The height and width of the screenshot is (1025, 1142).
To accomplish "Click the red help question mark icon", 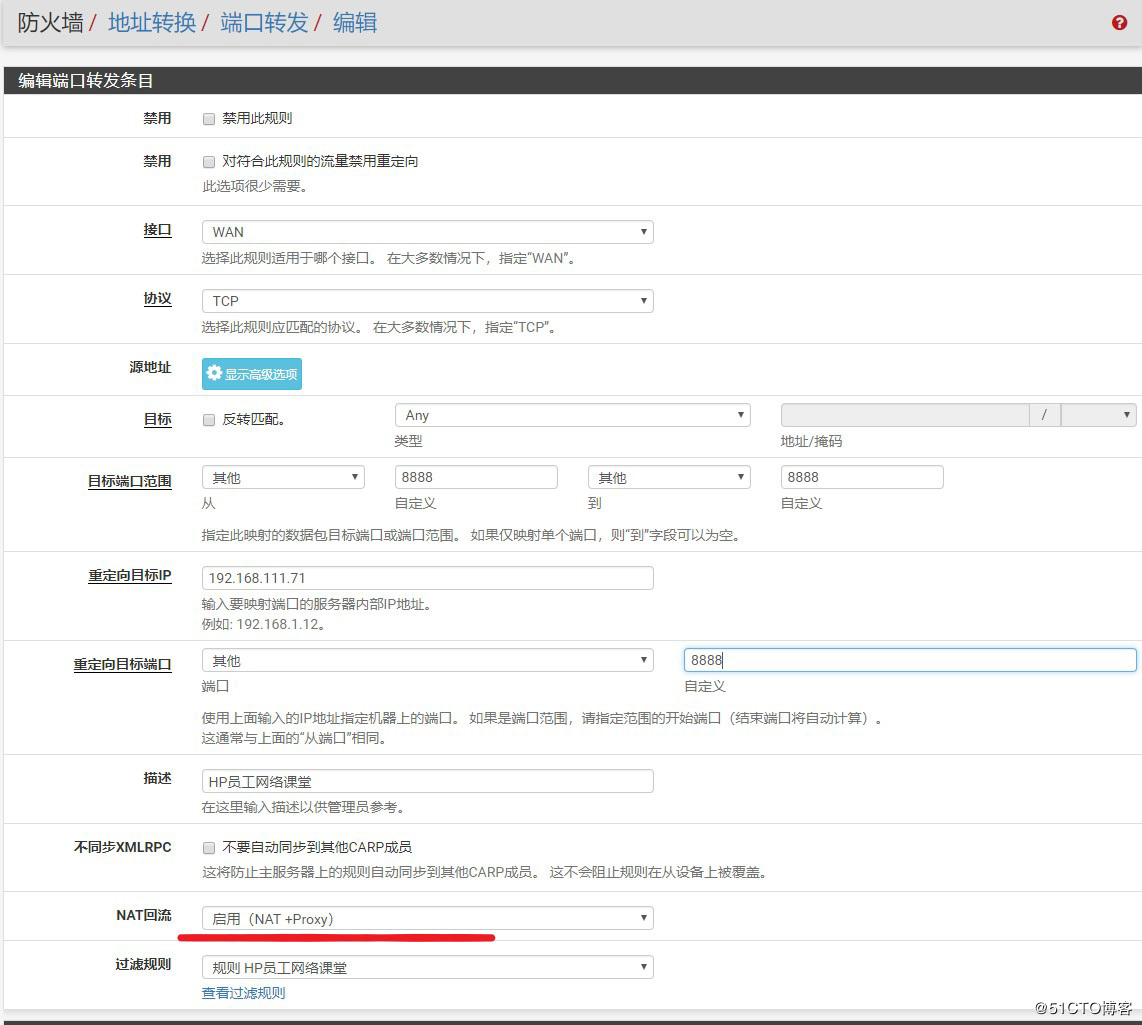I will (1119, 23).
